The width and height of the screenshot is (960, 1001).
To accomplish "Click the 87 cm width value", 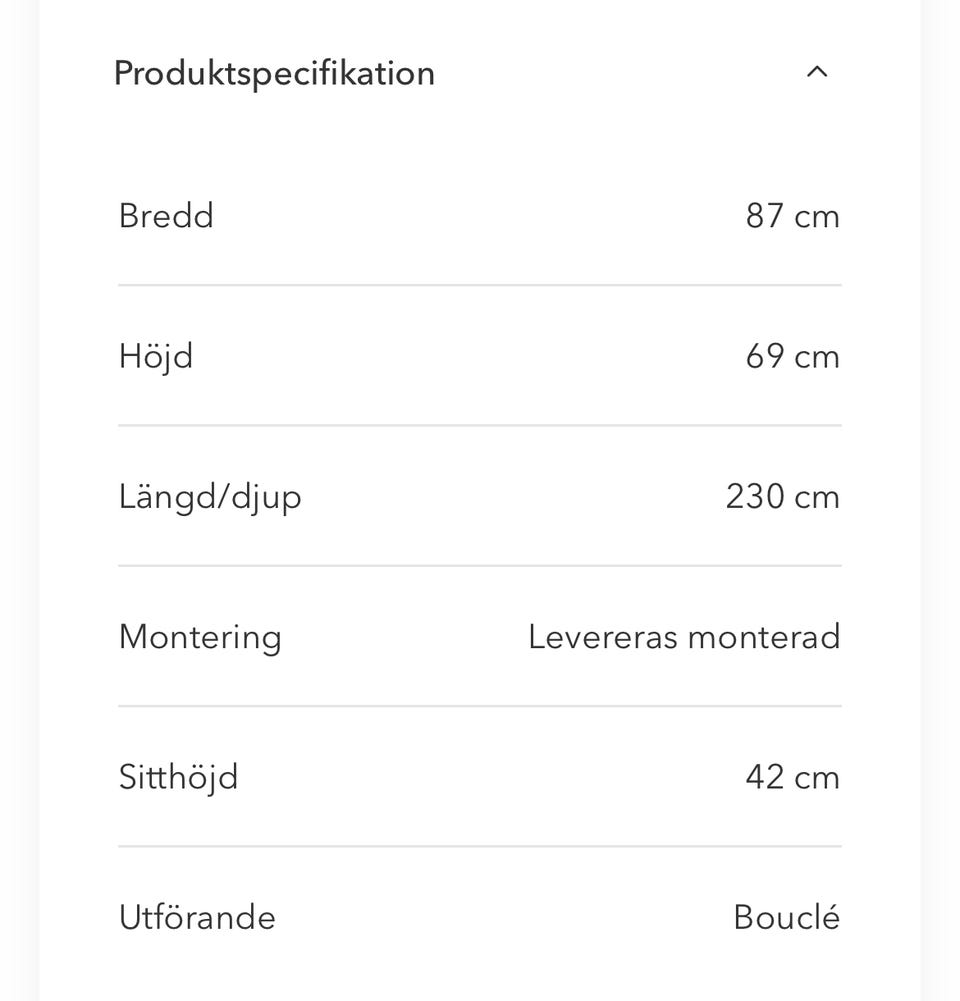I will 792,216.
